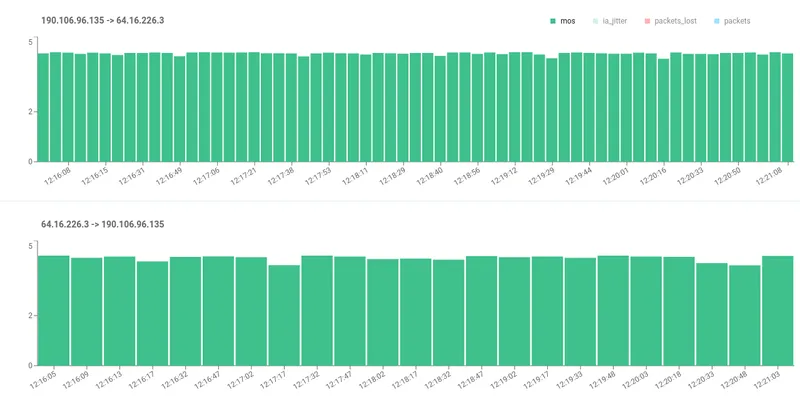The image size is (800, 403).
Task: Click the 12:19:33 x-axis label in bottom chart
Action: pyautogui.click(x=569, y=381)
